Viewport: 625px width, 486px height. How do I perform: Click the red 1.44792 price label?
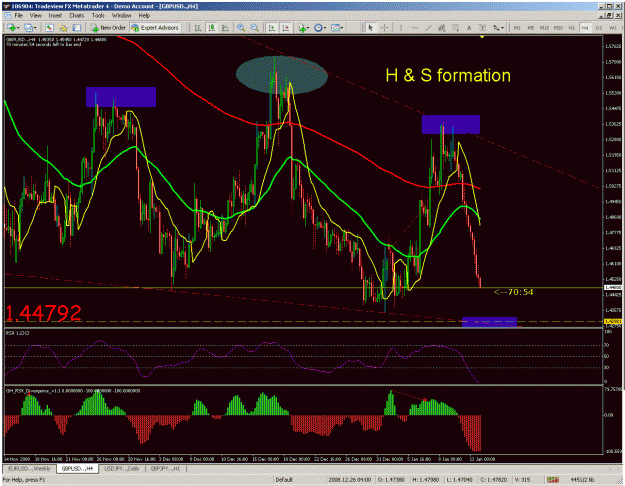point(43,313)
